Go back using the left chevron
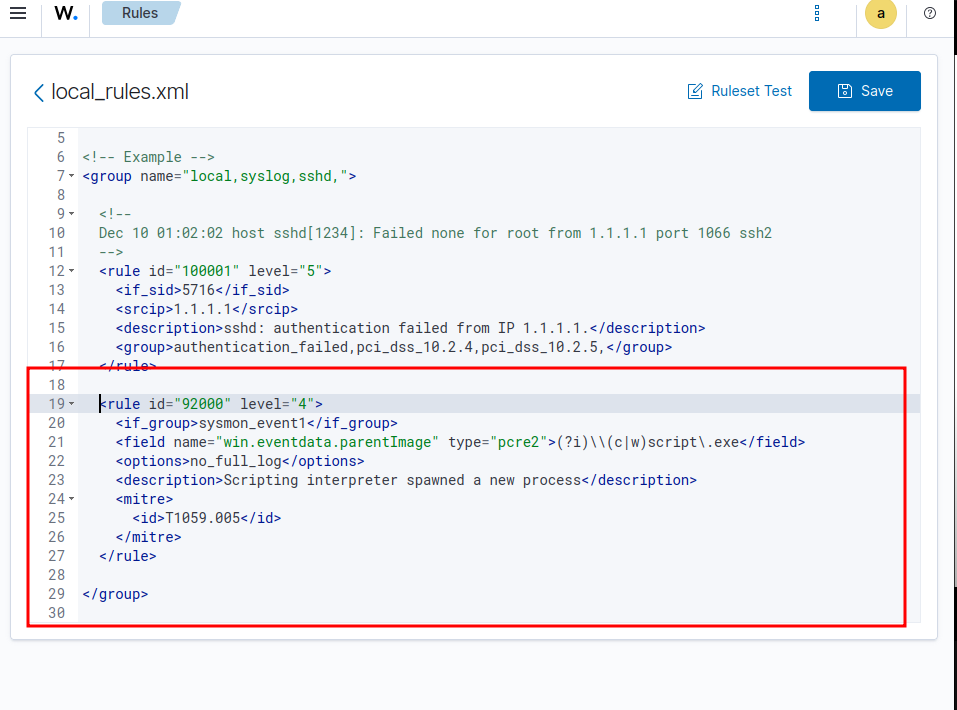The width and height of the screenshot is (957, 710). pyautogui.click(x=38, y=93)
